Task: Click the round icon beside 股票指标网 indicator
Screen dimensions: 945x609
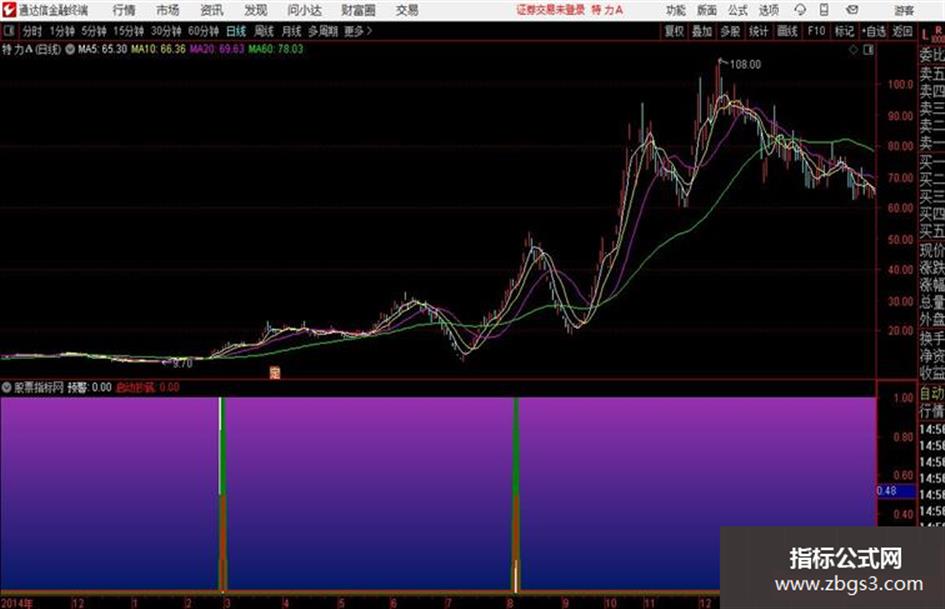Action: (7, 387)
